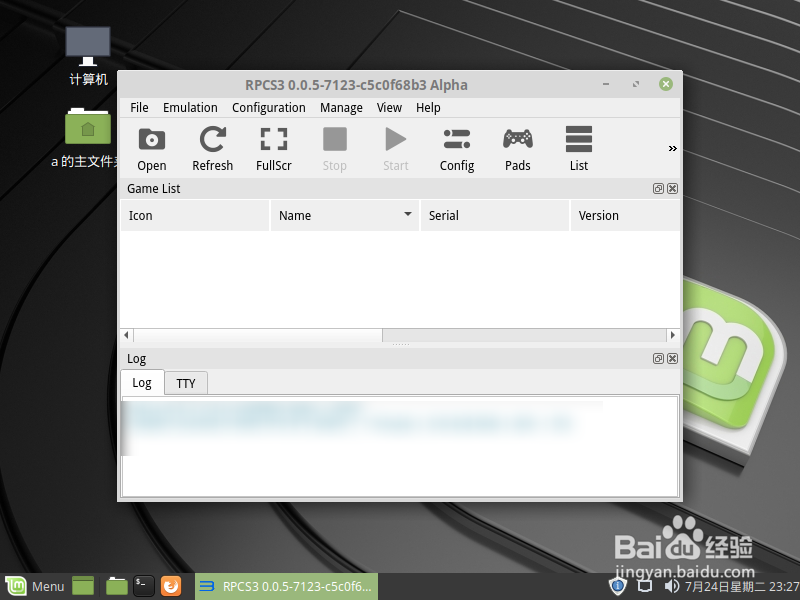Switch to the TTY tab
Viewport: 800px width, 600px height.
pos(186,384)
